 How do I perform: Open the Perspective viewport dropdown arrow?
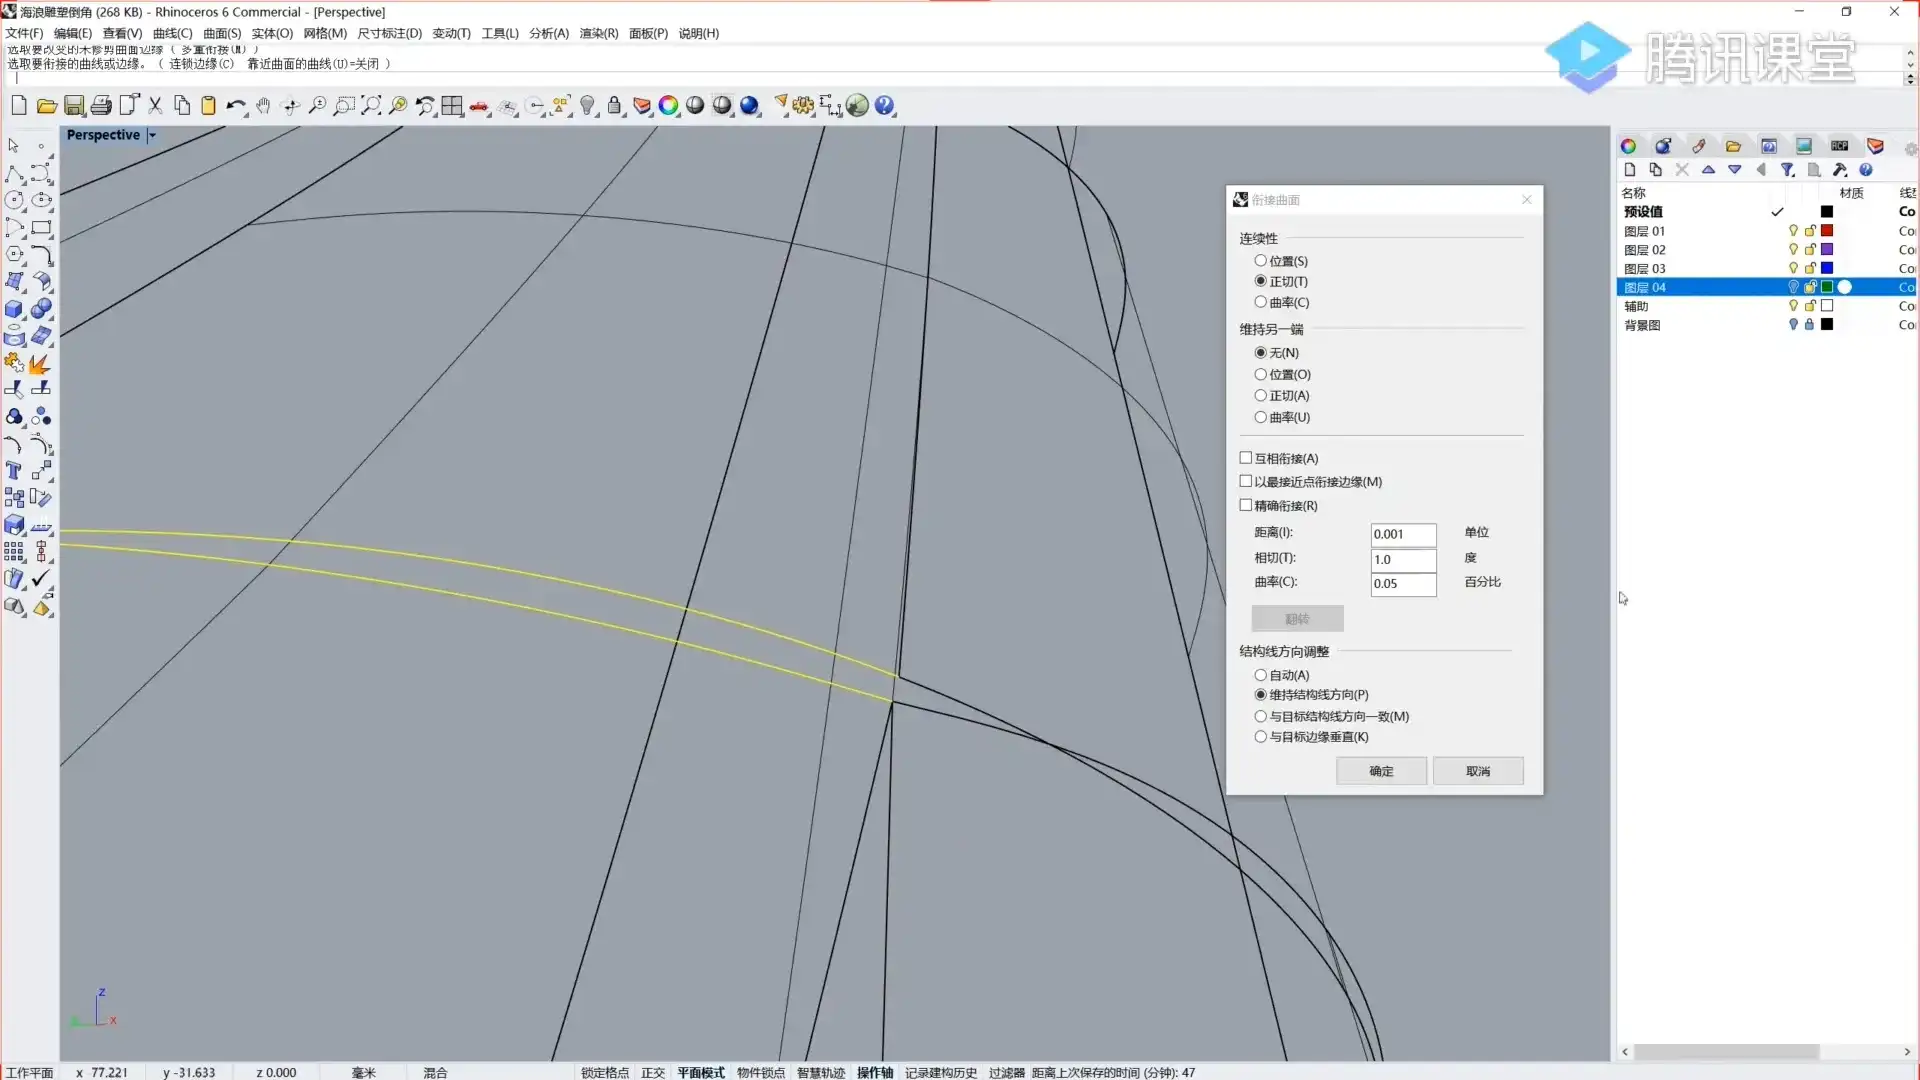(x=152, y=135)
